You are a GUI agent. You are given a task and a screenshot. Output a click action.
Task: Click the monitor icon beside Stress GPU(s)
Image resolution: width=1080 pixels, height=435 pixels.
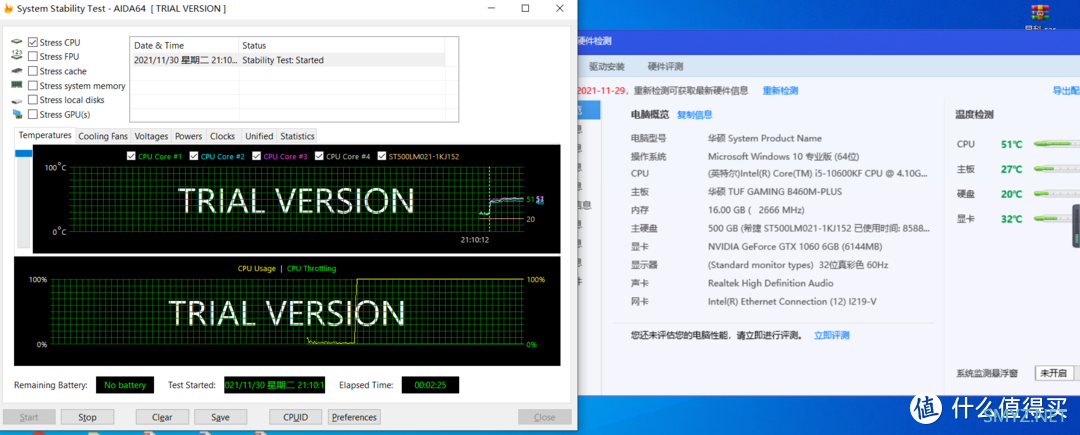pos(17,114)
